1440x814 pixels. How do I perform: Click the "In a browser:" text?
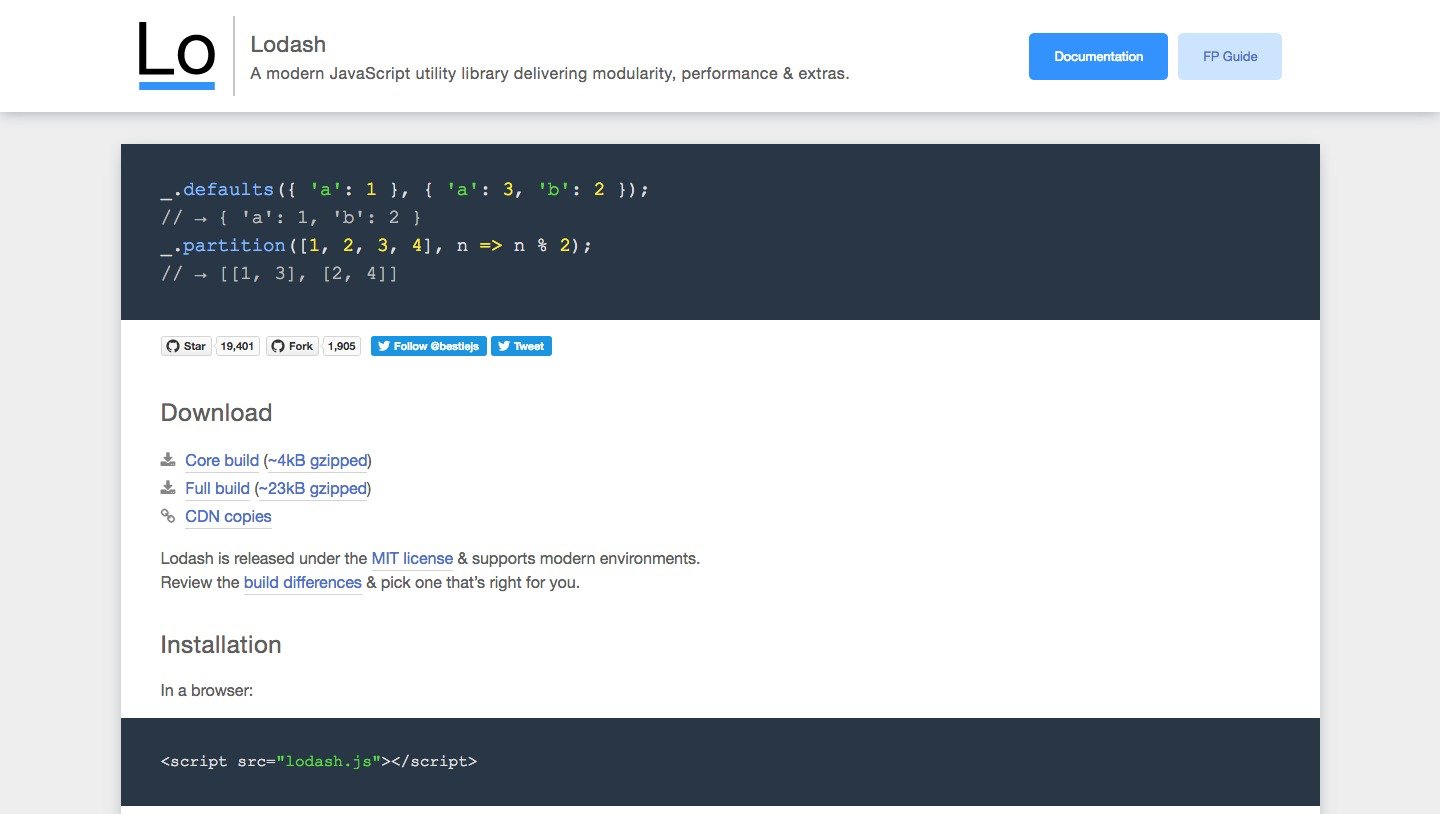pyautogui.click(x=207, y=690)
